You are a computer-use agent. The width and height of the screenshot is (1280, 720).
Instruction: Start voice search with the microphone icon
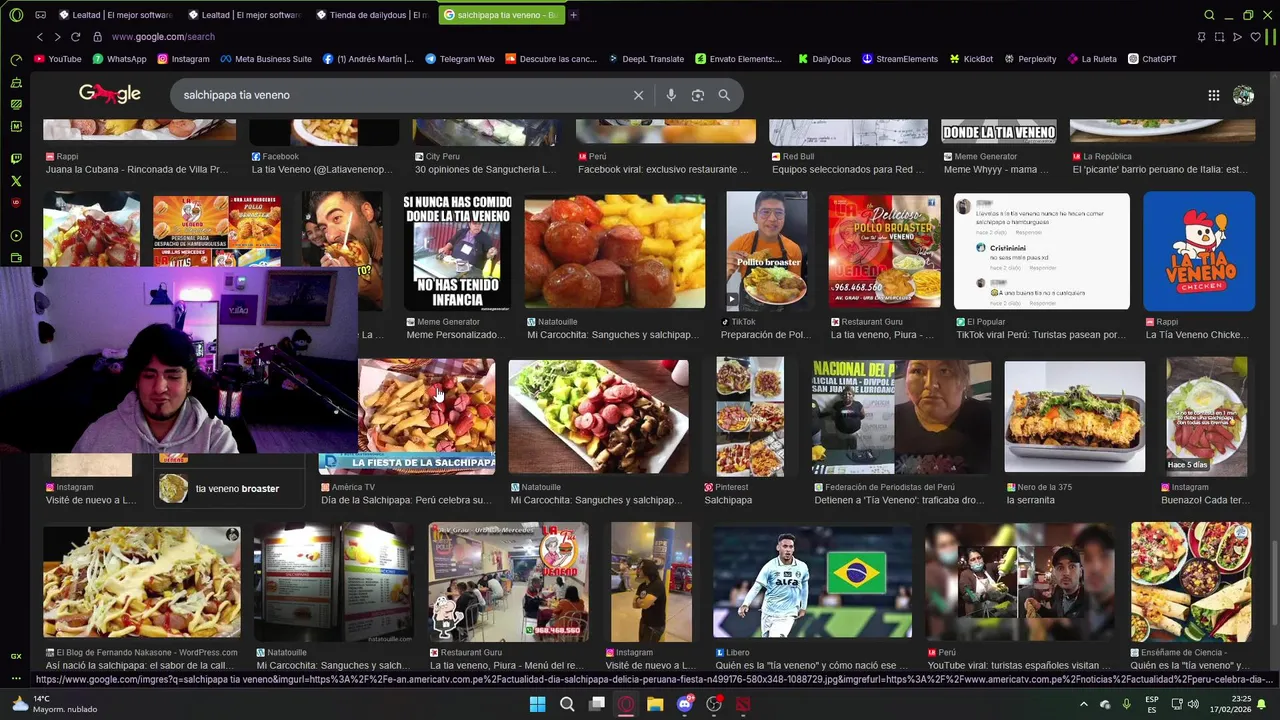(x=671, y=95)
